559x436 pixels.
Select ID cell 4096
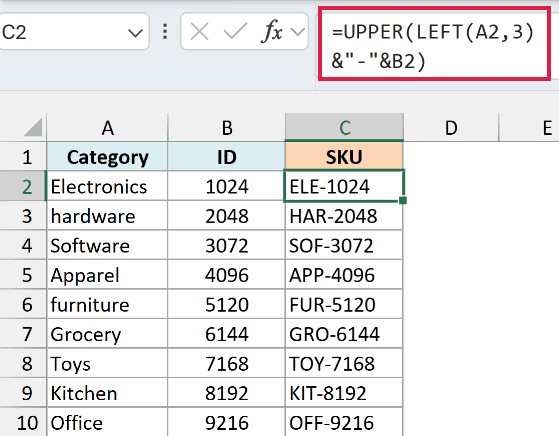226,275
